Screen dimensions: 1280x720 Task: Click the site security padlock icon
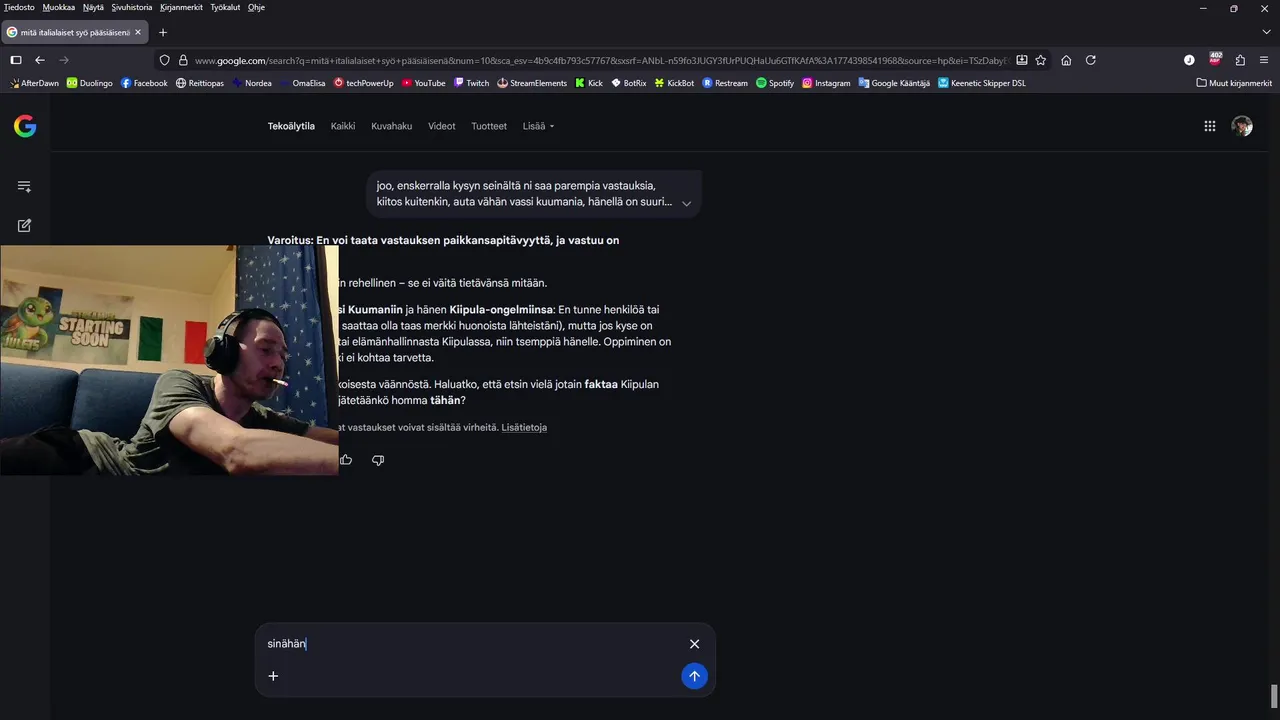coord(183,60)
